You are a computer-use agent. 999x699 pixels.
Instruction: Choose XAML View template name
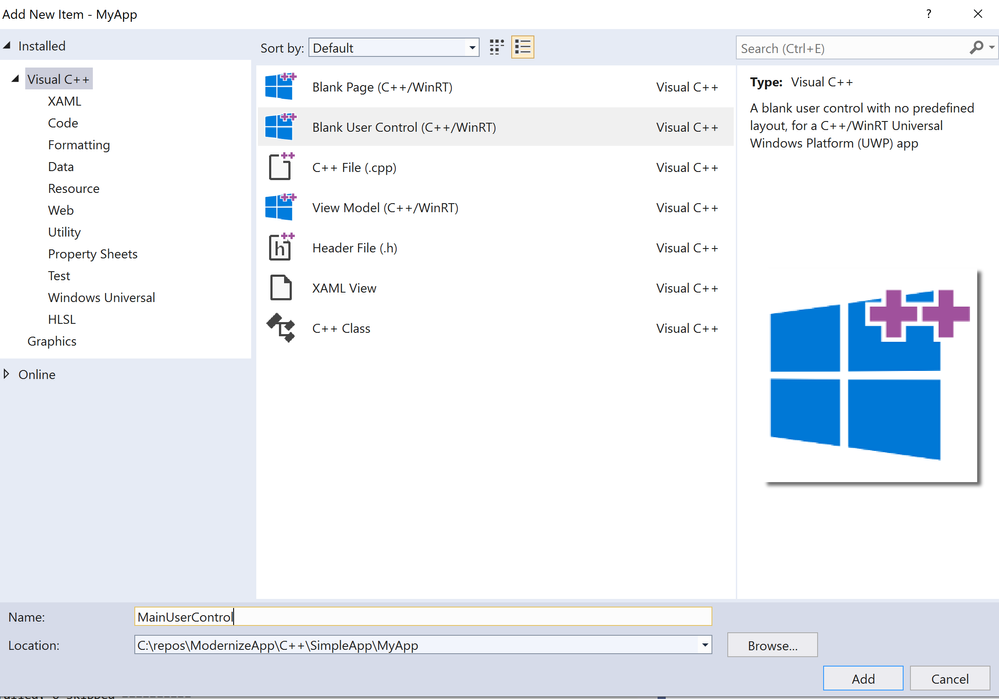[x=344, y=288]
